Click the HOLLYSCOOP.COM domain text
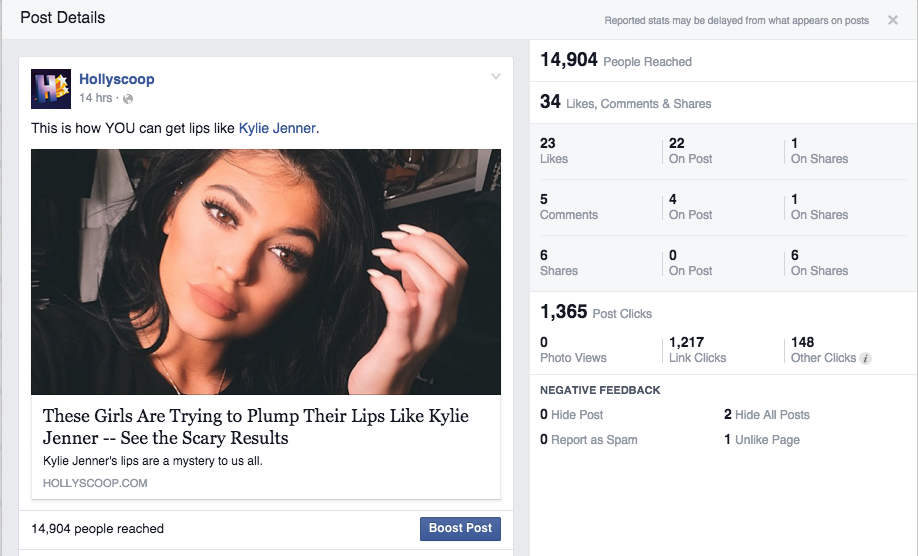918x556 pixels. click(95, 483)
